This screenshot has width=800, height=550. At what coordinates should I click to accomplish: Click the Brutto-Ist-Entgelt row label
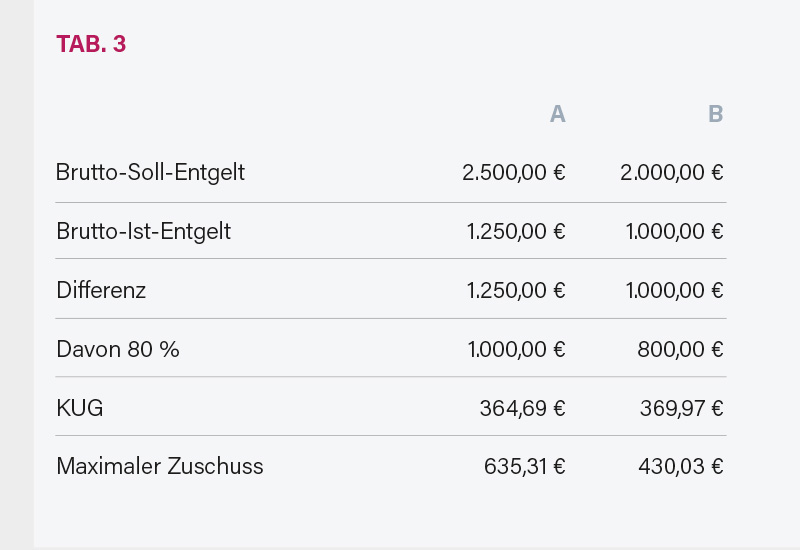[x=143, y=231]
